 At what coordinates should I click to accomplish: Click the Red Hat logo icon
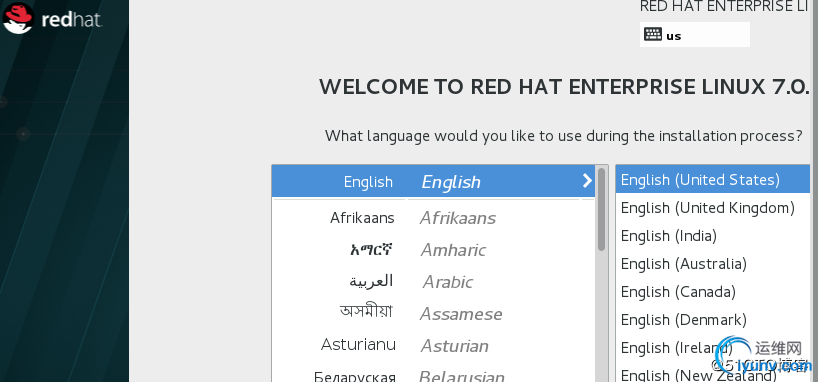(18, 18)
